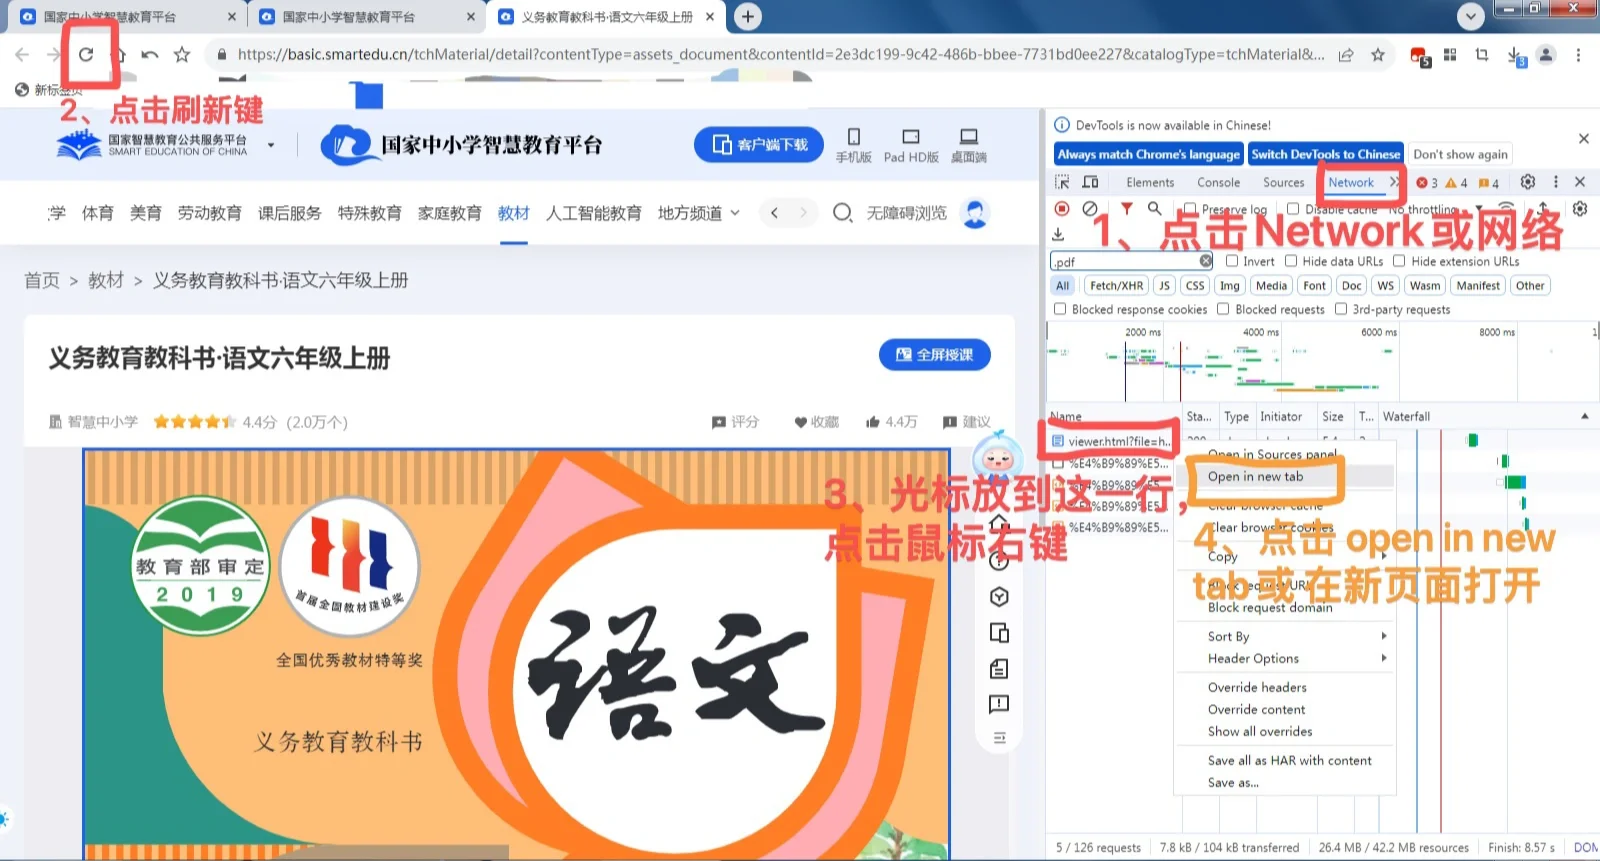Switch to the Elements tab
This screenshot has width=1600, height=861.
[x=1150, y=182]
